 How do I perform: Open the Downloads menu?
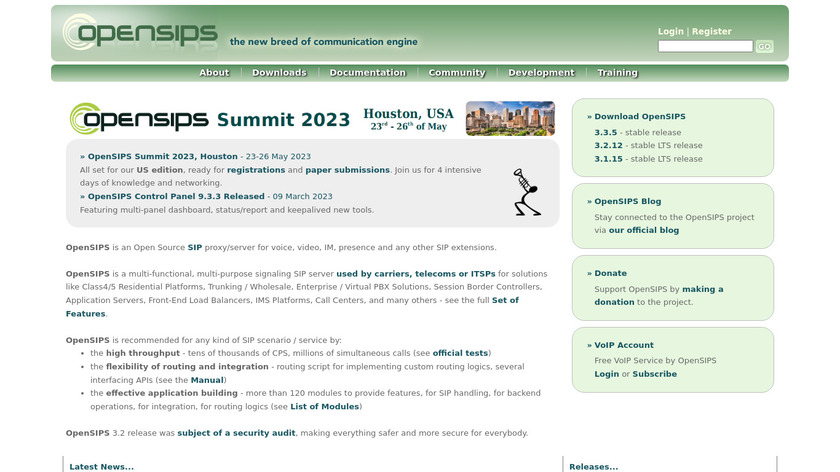[279, 72]
